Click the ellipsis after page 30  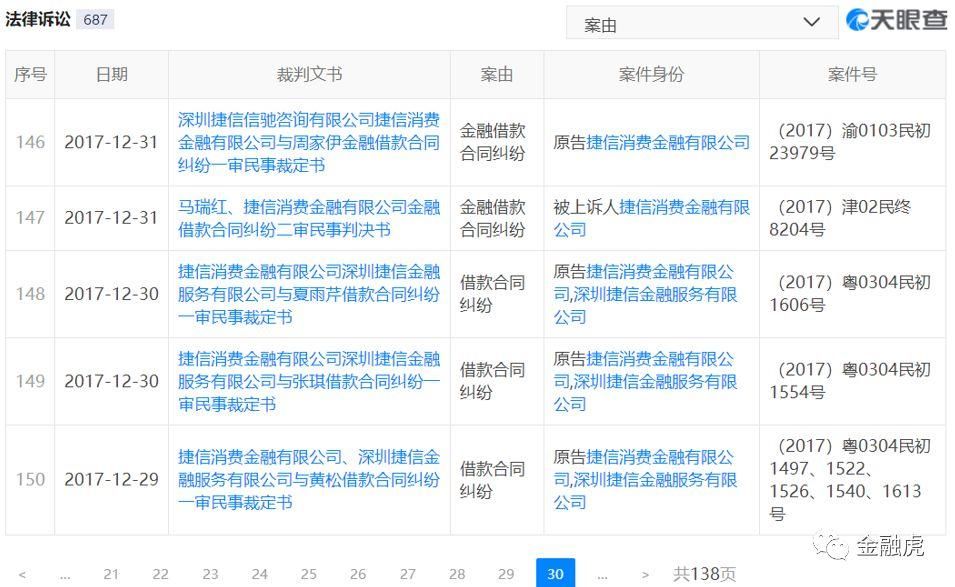click(602, 574)
